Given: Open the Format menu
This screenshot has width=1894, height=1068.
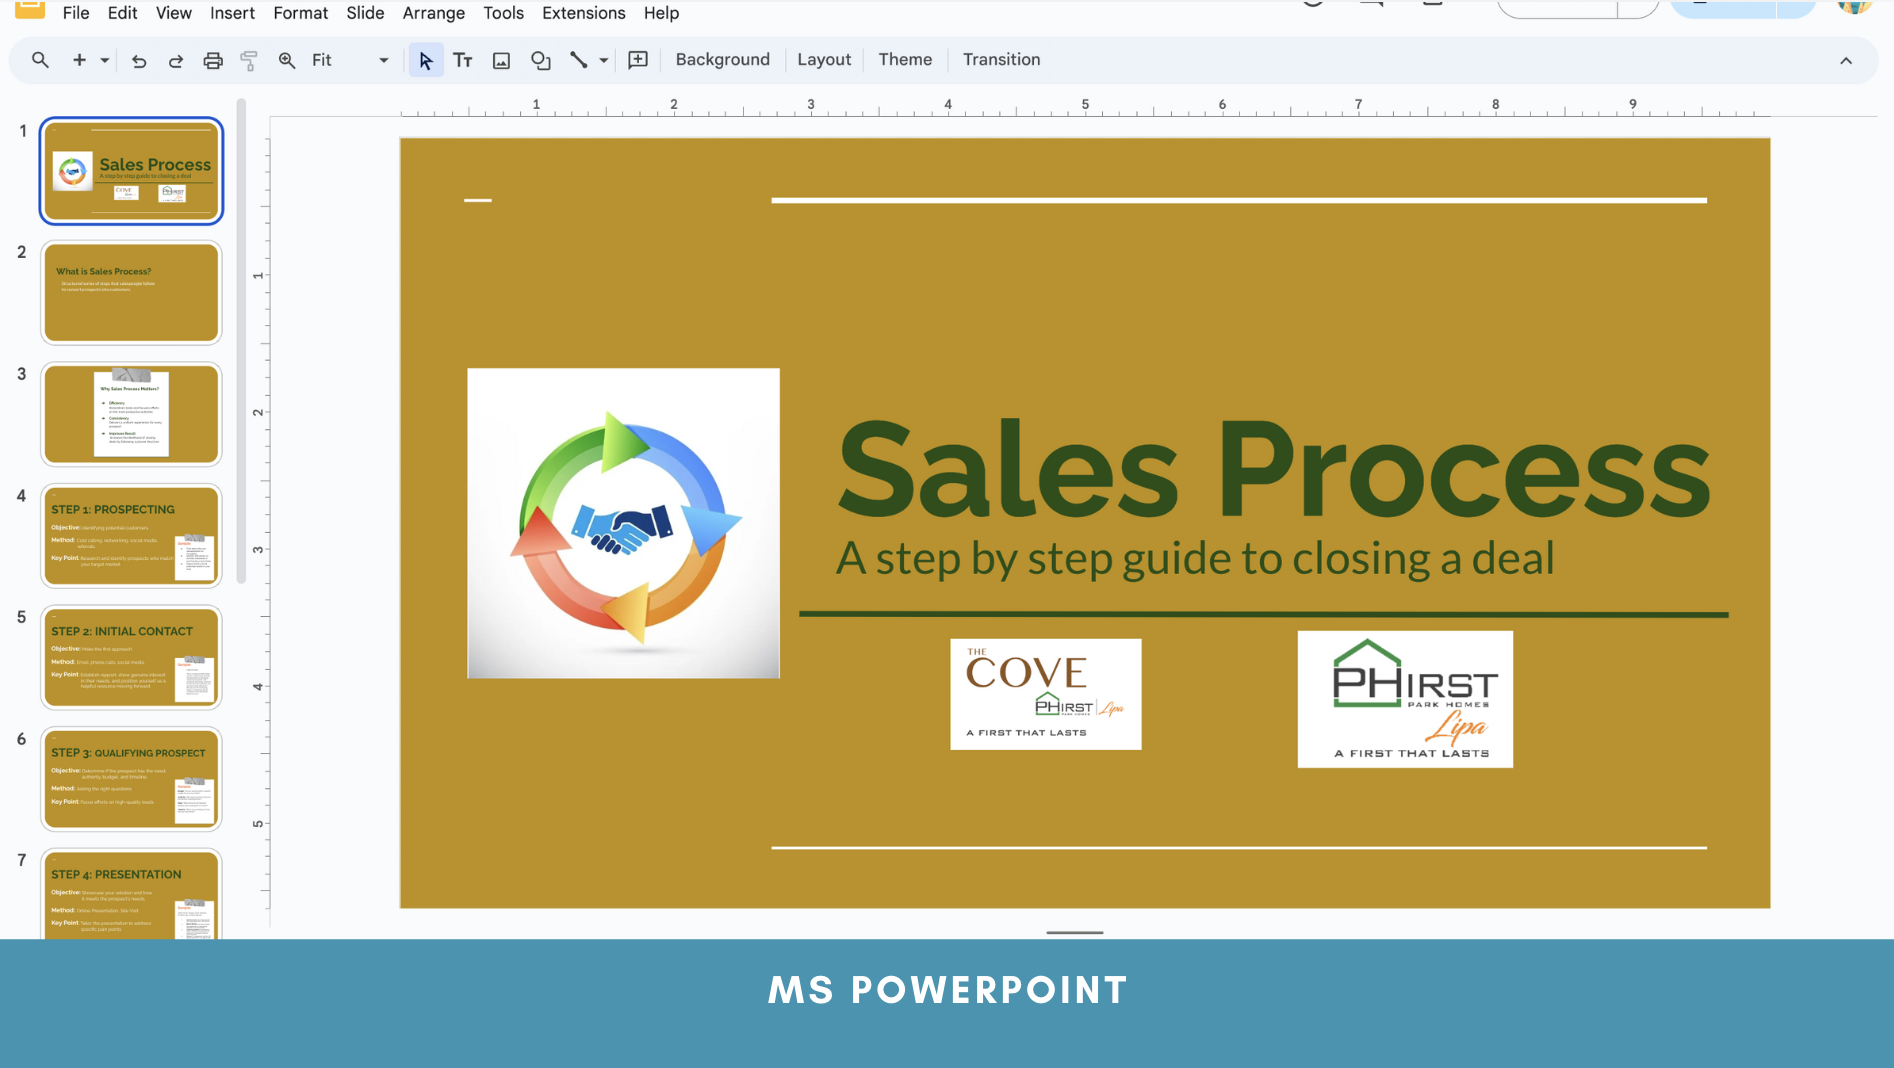Looking at the screenshot, I should pyautogui.click(x=301, y=13).
